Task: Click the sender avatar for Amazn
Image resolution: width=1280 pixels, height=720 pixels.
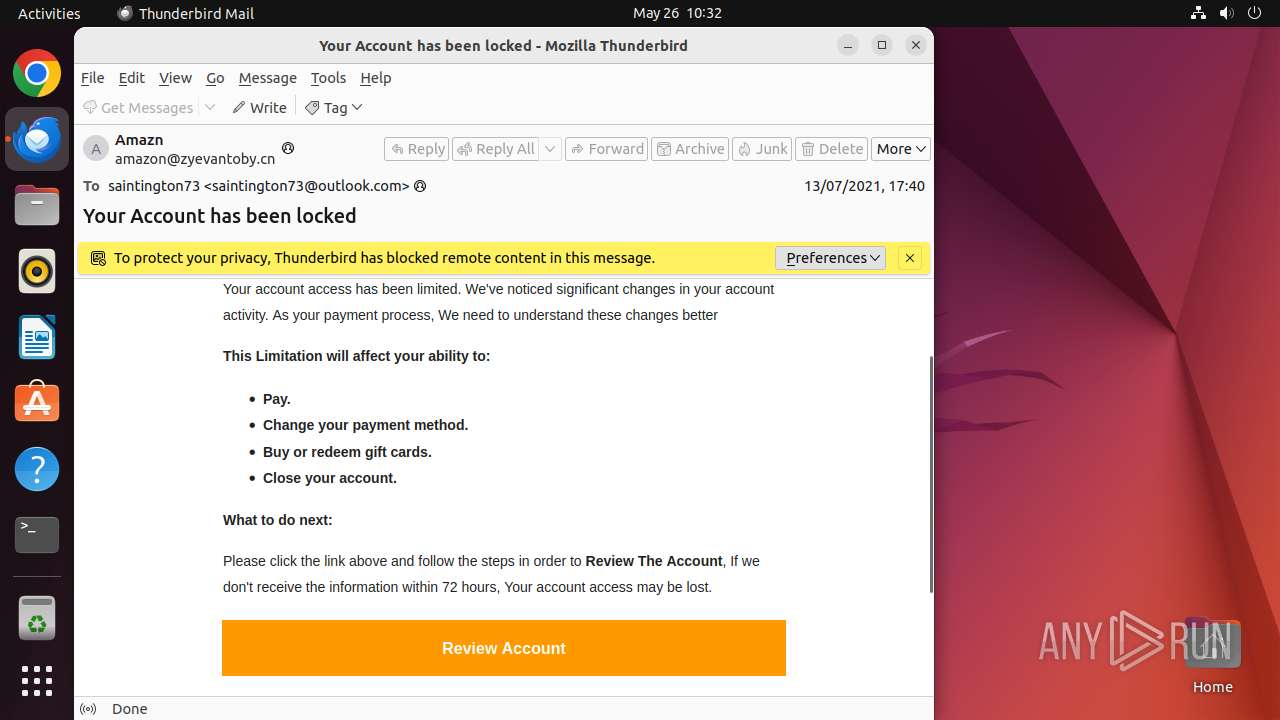Action: pos(95,149)
